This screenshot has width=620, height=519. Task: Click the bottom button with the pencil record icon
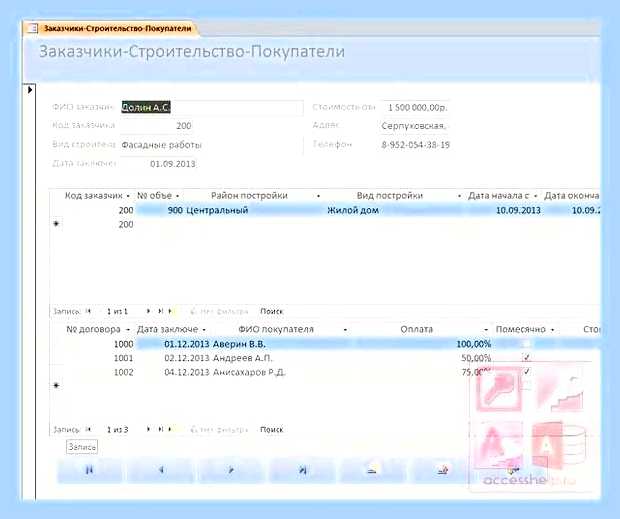point(443,470)
